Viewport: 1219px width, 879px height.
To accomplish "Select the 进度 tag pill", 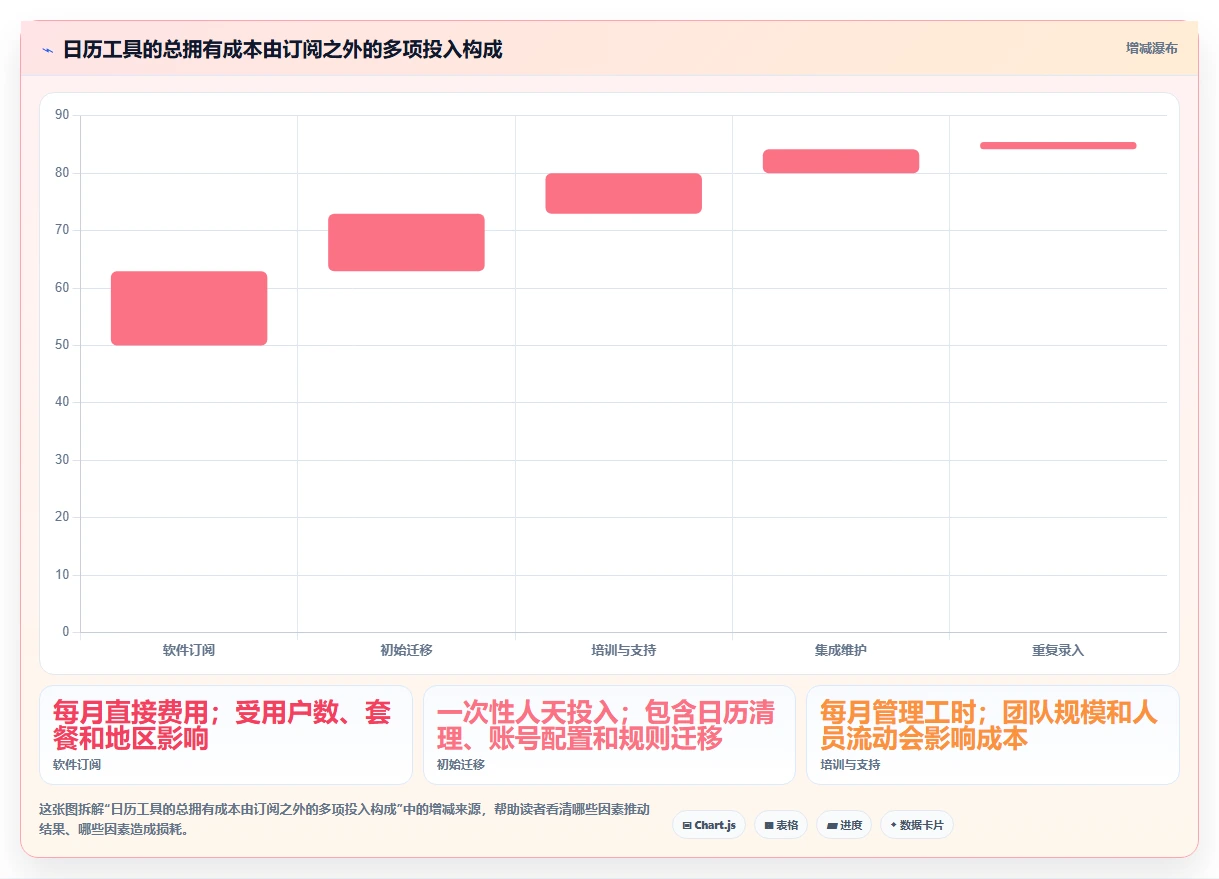I will [844, 825].
